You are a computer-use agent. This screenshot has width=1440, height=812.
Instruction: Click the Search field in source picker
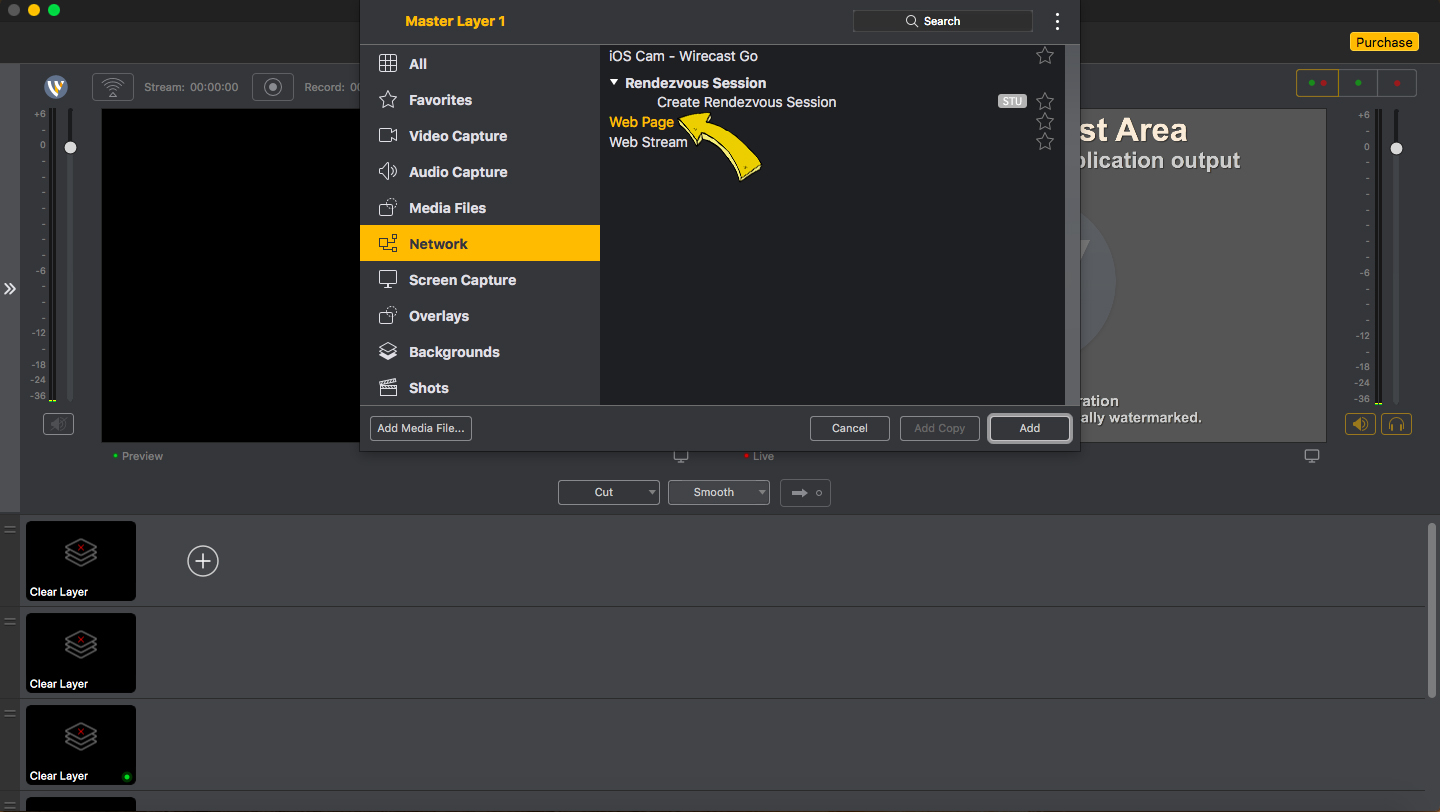[942, 21]
